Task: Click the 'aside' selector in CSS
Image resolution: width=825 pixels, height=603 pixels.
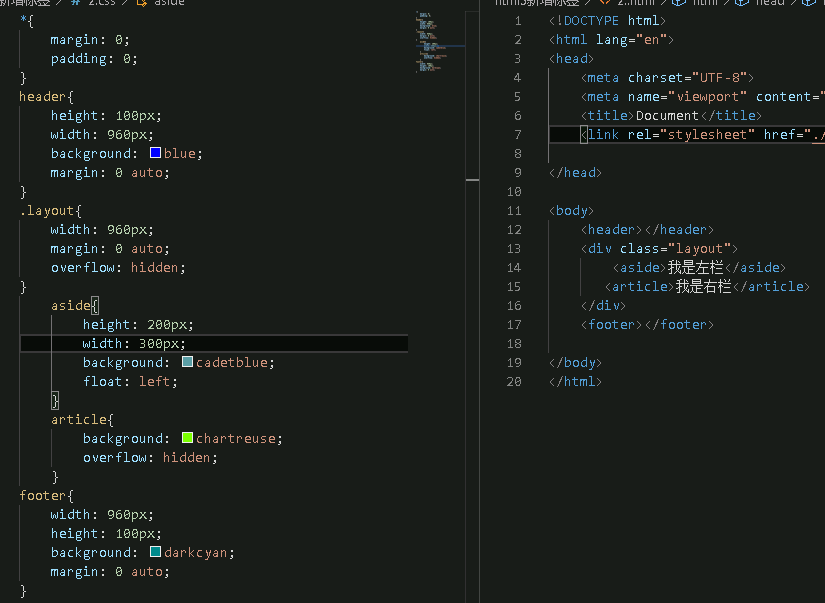Action: (x=71, y=305)
